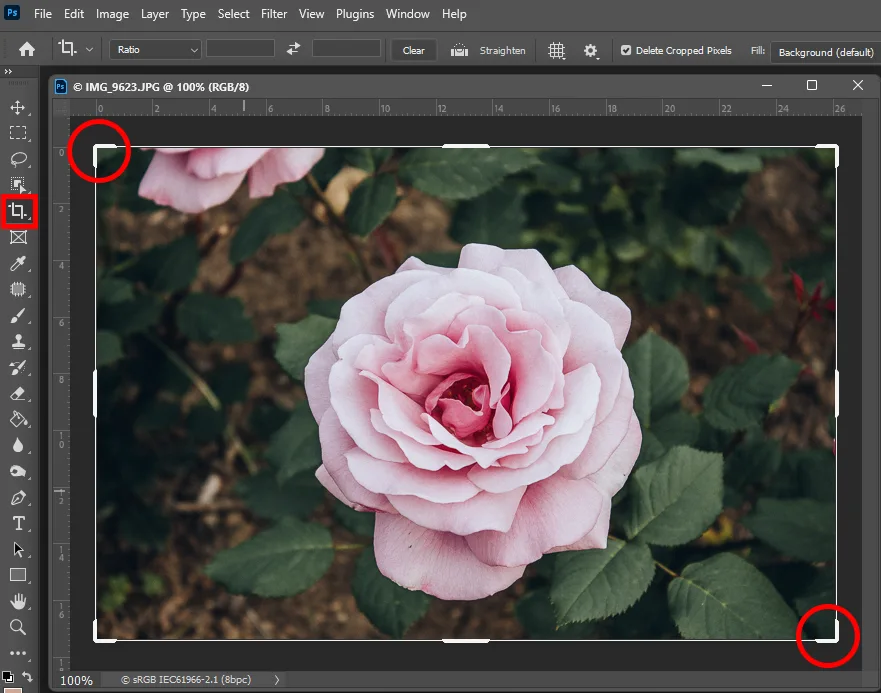Click the bottom-center crop handle
881x693 pixels.
tap(466, 640)
